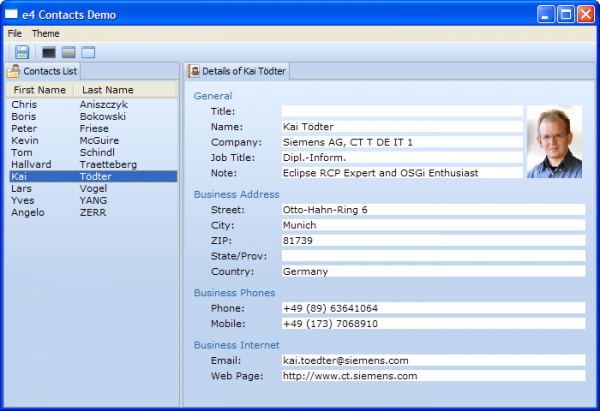Screen dimensions: 600x411
Task: Click the Details tab contact icon
Action: click(x=194, y=71)
